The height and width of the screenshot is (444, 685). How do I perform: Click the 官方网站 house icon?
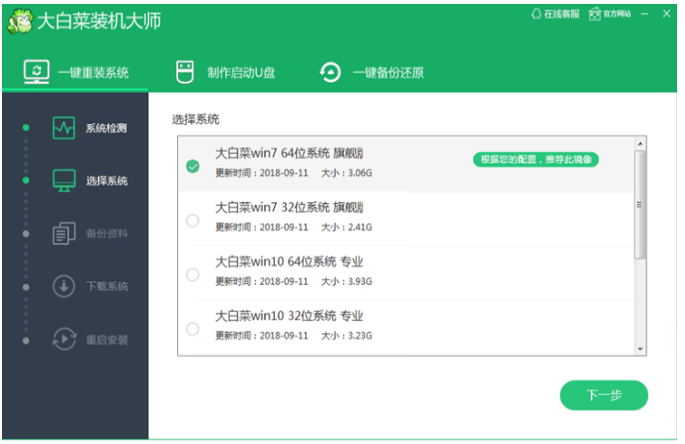[595, 14]
